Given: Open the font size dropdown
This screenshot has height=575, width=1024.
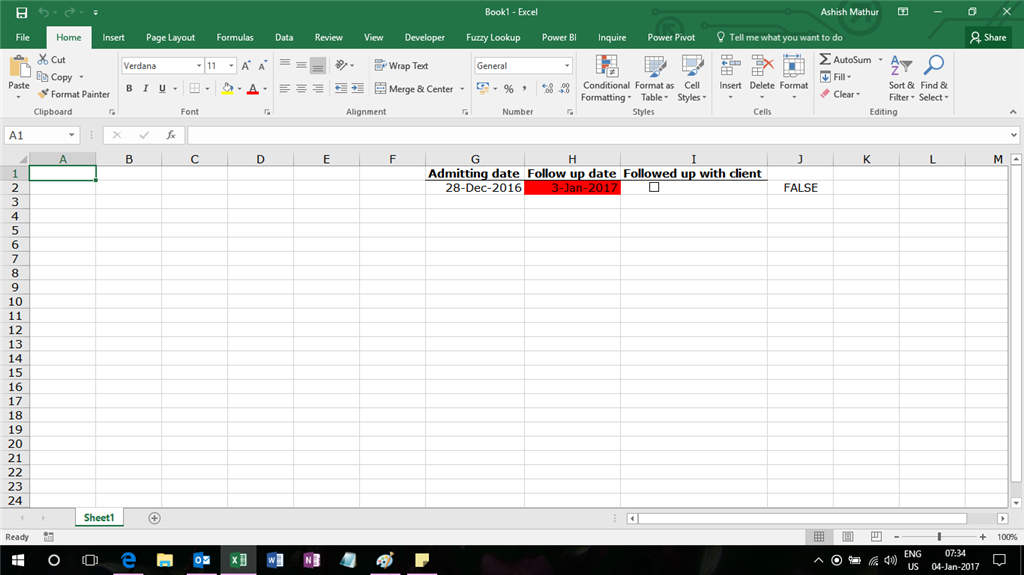Looking at the screenshot, I should tap(231, 66).
